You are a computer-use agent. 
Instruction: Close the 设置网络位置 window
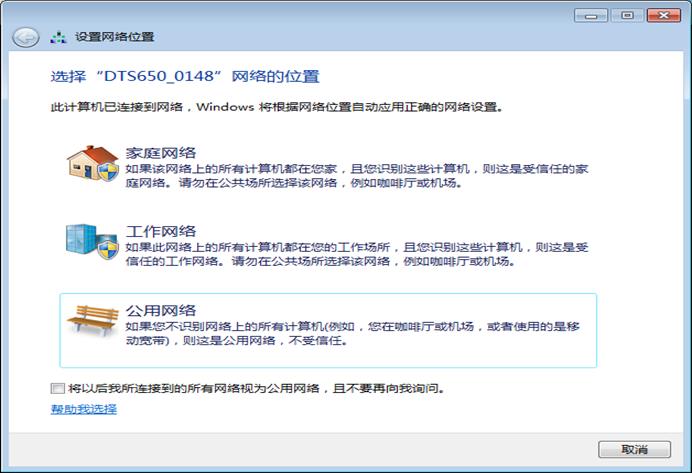click(664, 15)
